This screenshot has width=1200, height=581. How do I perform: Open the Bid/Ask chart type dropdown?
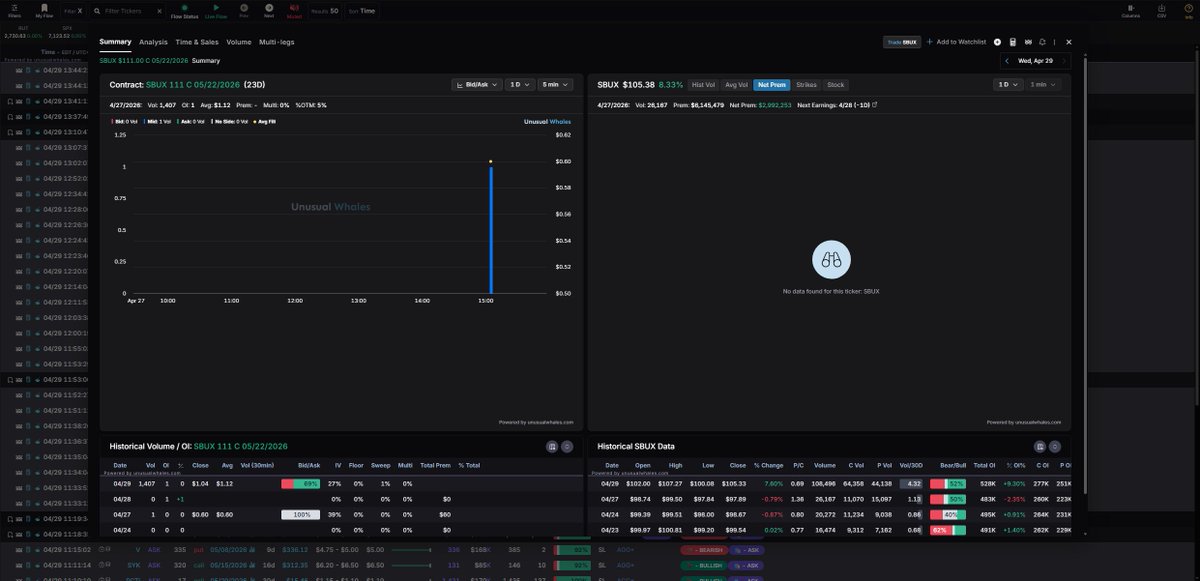tap(476, 85)
